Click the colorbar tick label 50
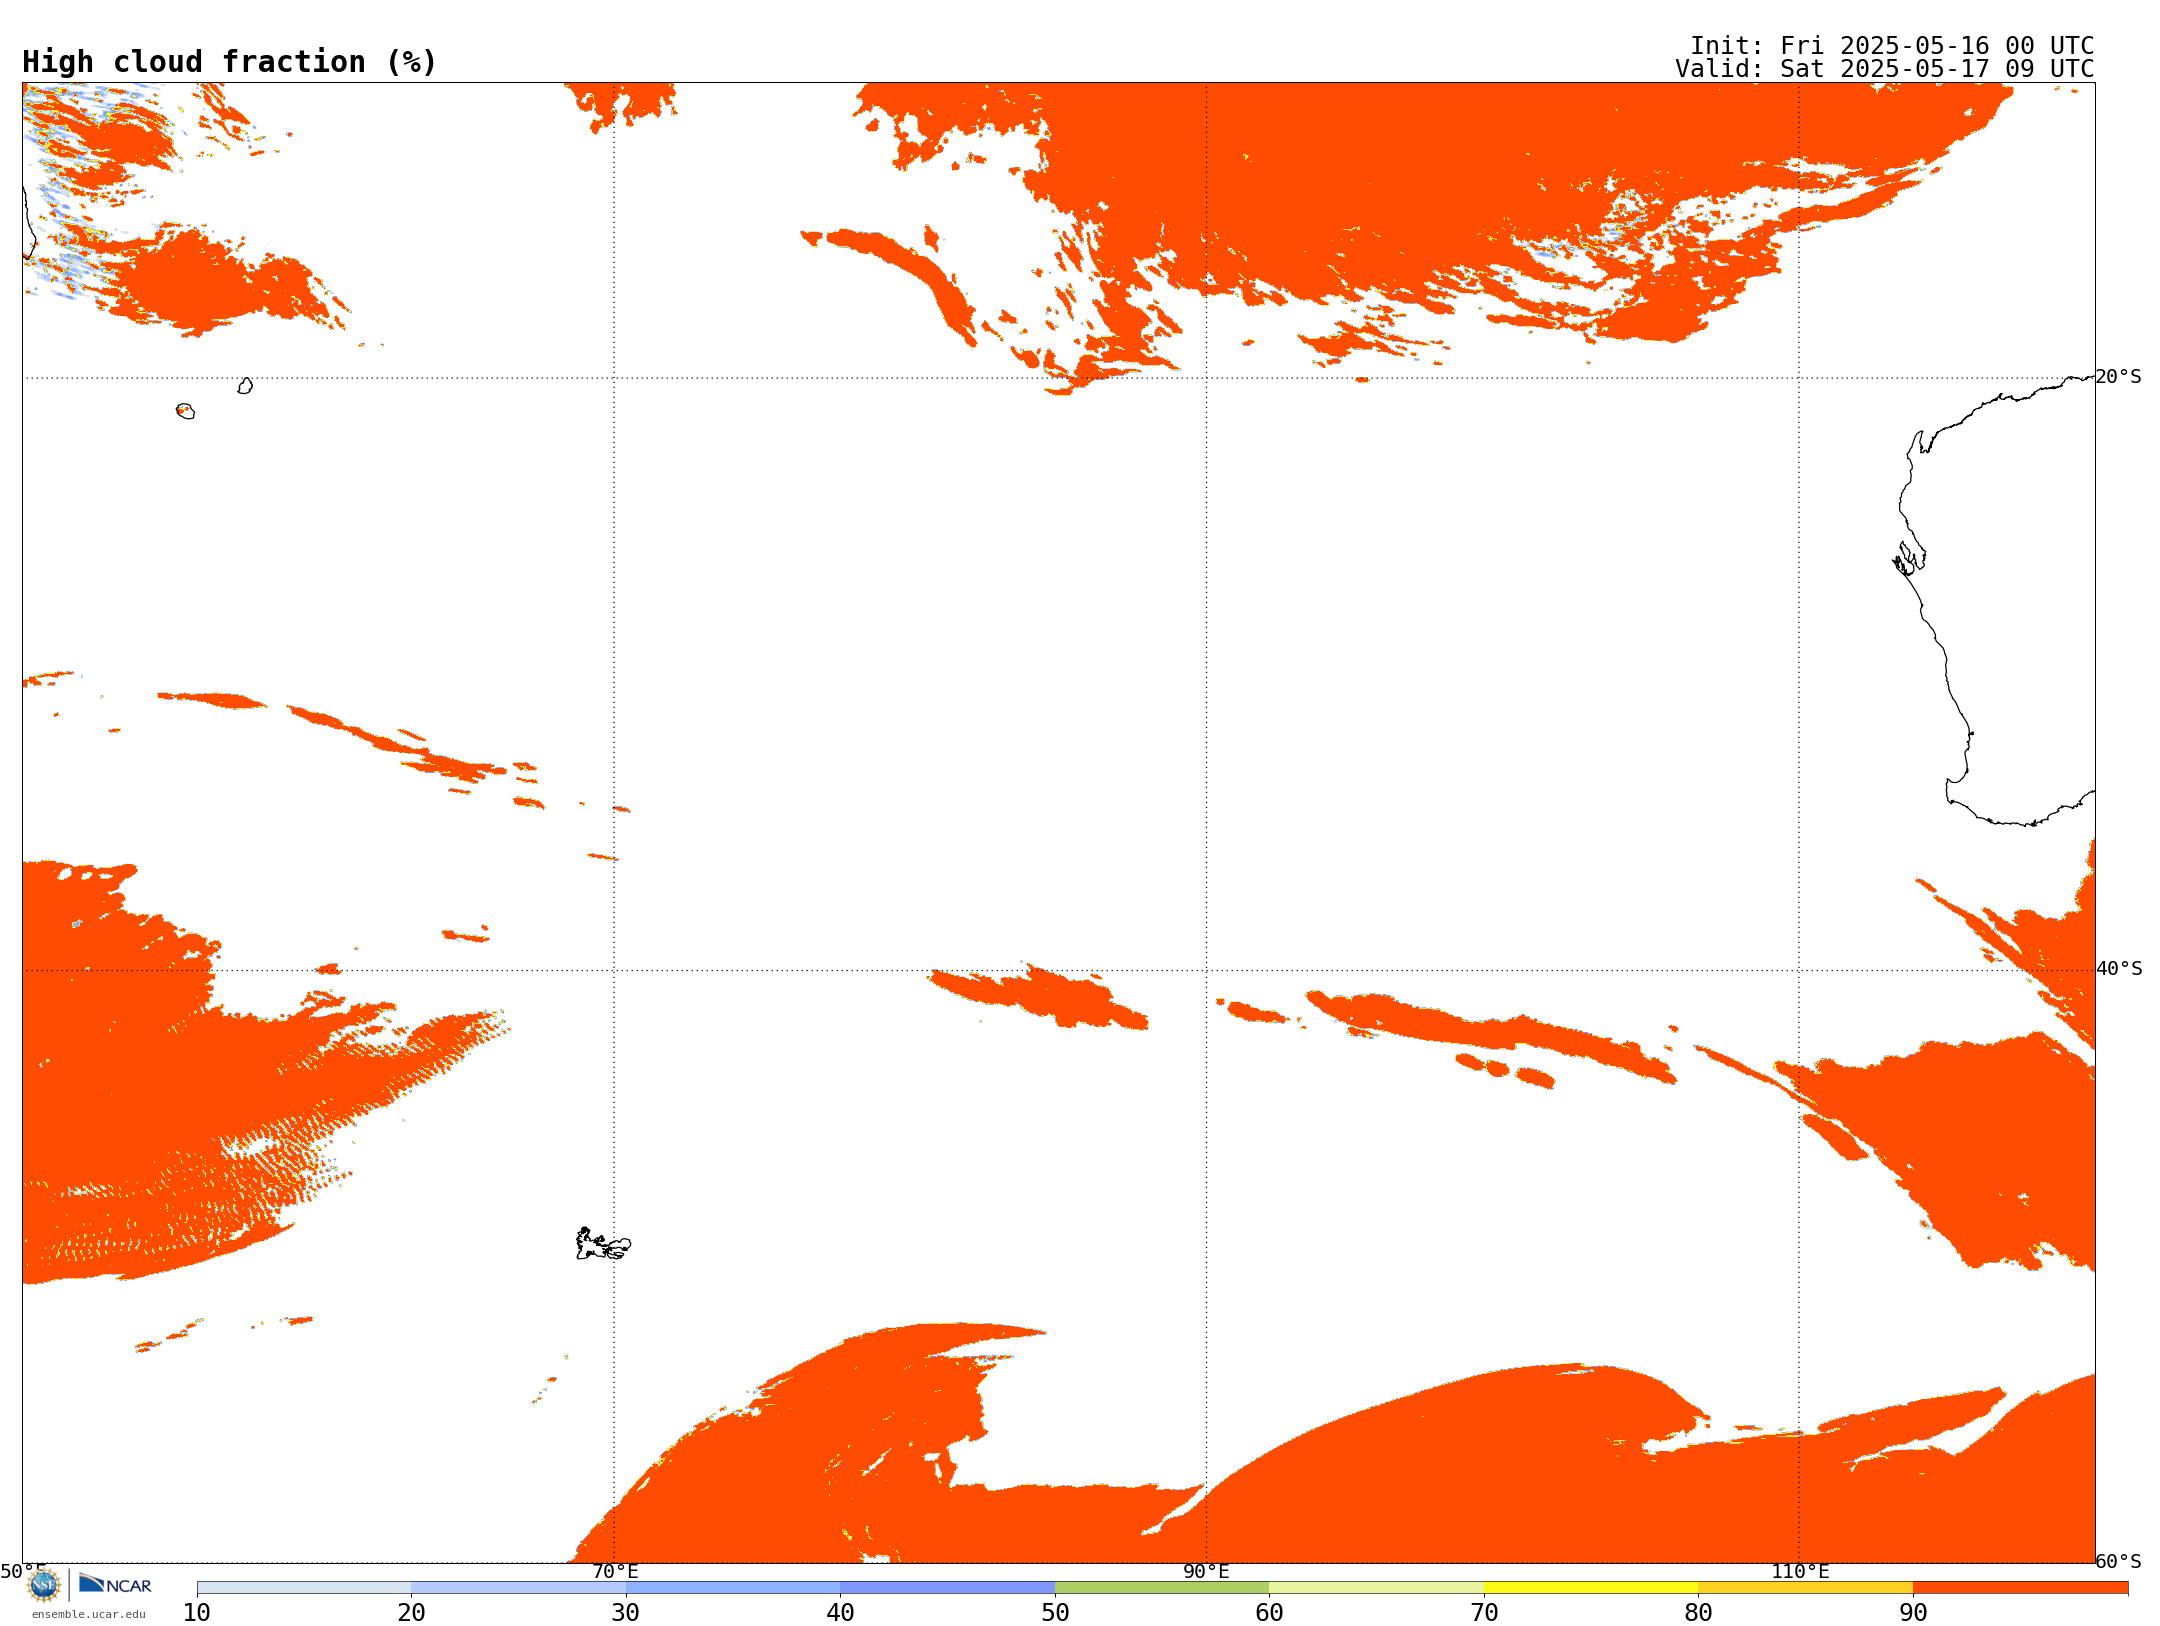The image size is (2160, 1626). [1055, 1613]
